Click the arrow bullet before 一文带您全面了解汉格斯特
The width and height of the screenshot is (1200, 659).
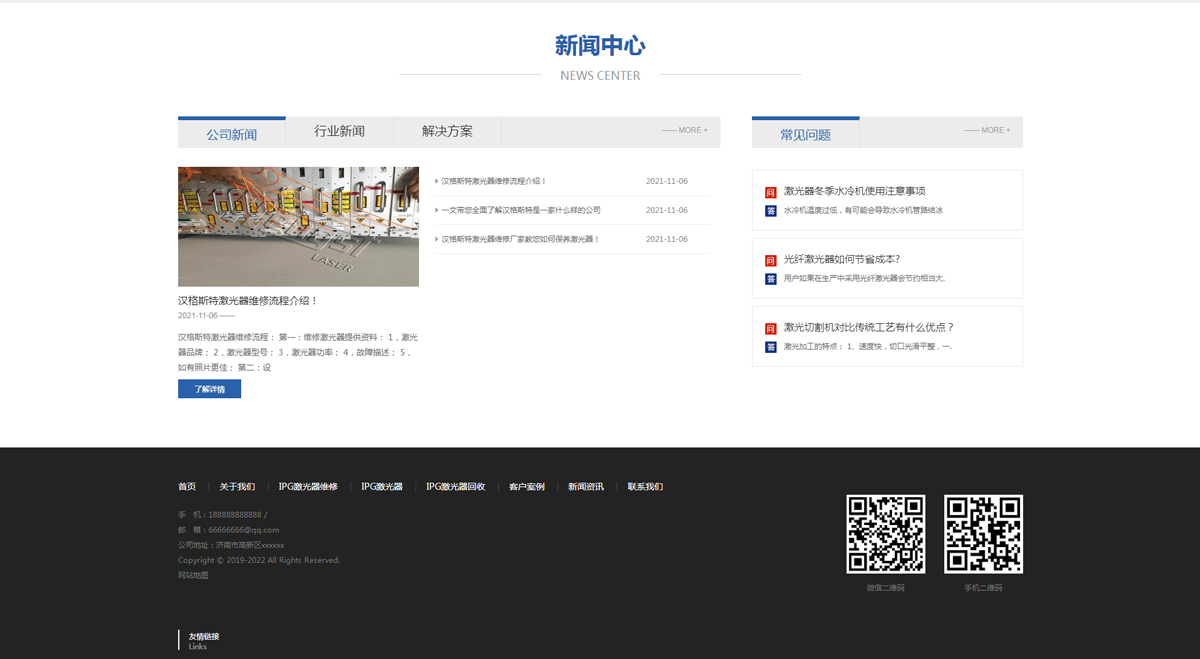pos(437,210)
